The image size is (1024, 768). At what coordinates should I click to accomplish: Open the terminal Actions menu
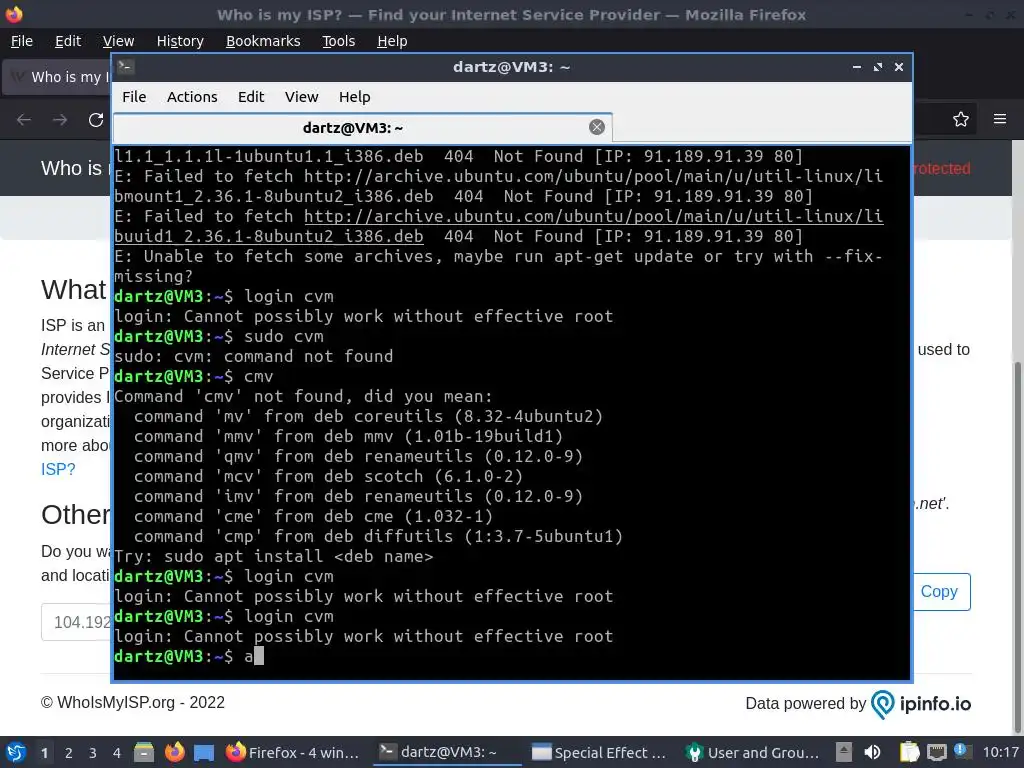(x=192, y=97)
